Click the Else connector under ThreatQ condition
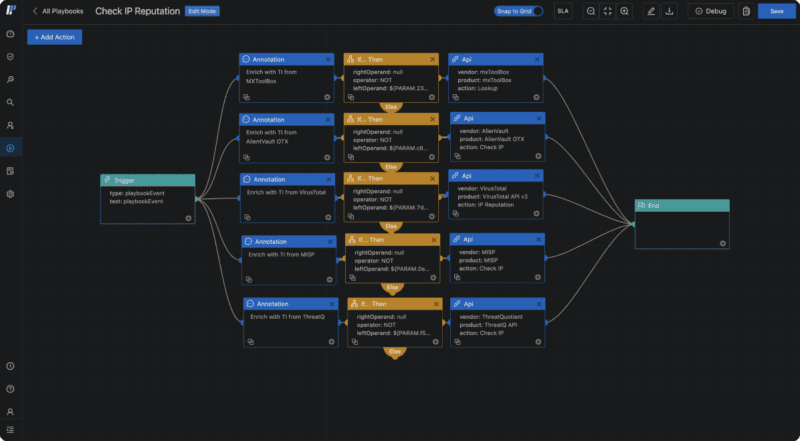This screenshot has width=800, height=441. click(x=395, y=352)
